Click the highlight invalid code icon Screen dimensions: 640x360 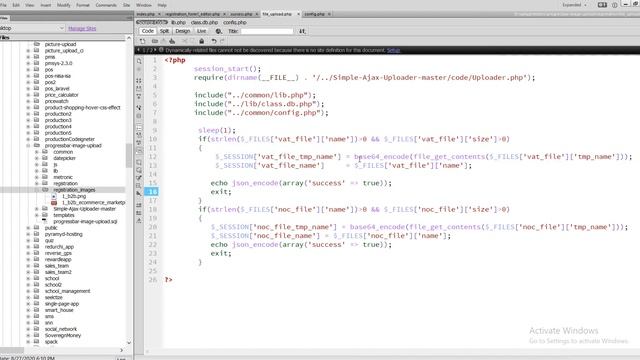[x=139, y=135]
